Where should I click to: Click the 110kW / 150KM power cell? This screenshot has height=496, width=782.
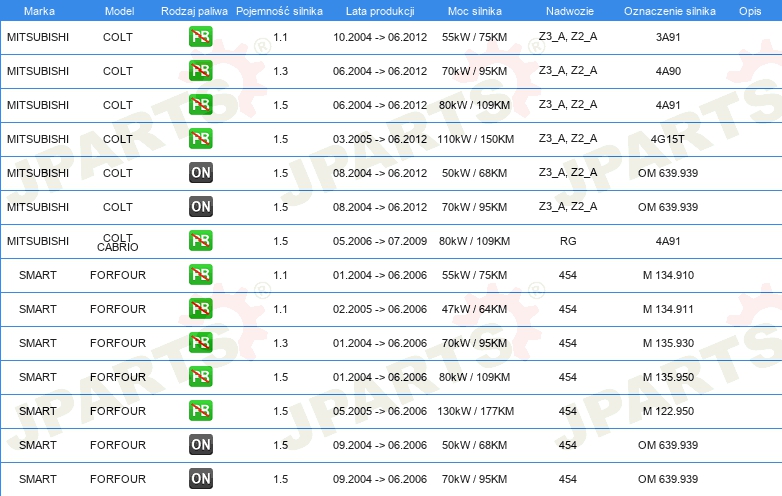475,139
